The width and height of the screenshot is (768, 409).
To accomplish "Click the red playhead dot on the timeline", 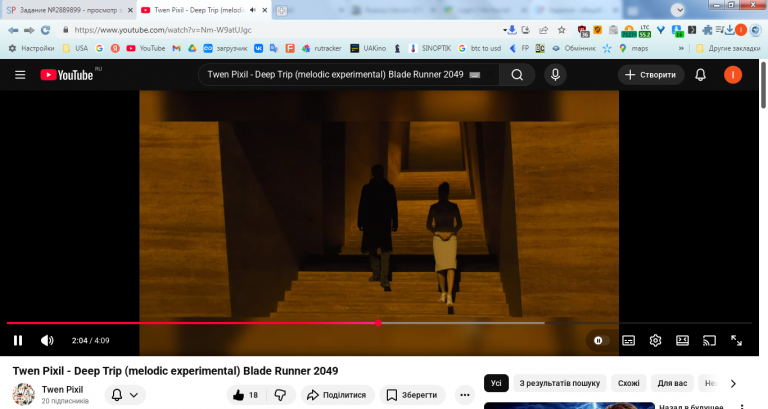I will (378, 323).
